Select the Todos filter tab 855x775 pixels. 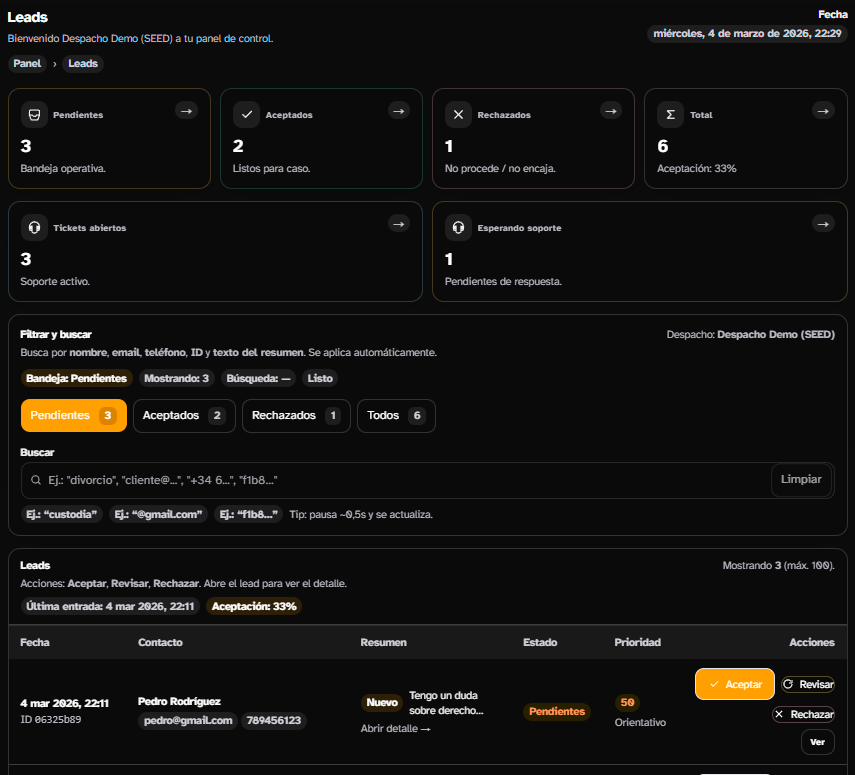click(396, 416)
